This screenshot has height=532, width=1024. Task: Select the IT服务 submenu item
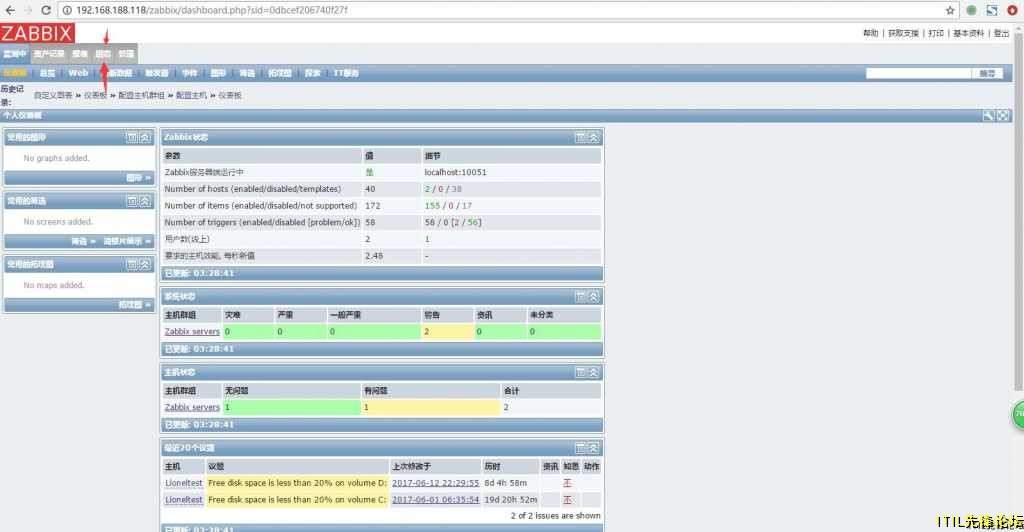pos(346,73)
